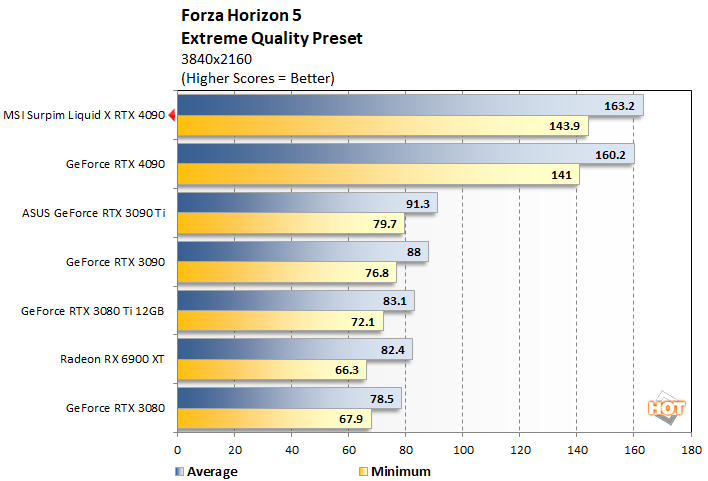Viewport: 708px width, 481px height.
Task: Select the ASUS GeForce RTX 3090 Ti label
Action: pos(93,213)
